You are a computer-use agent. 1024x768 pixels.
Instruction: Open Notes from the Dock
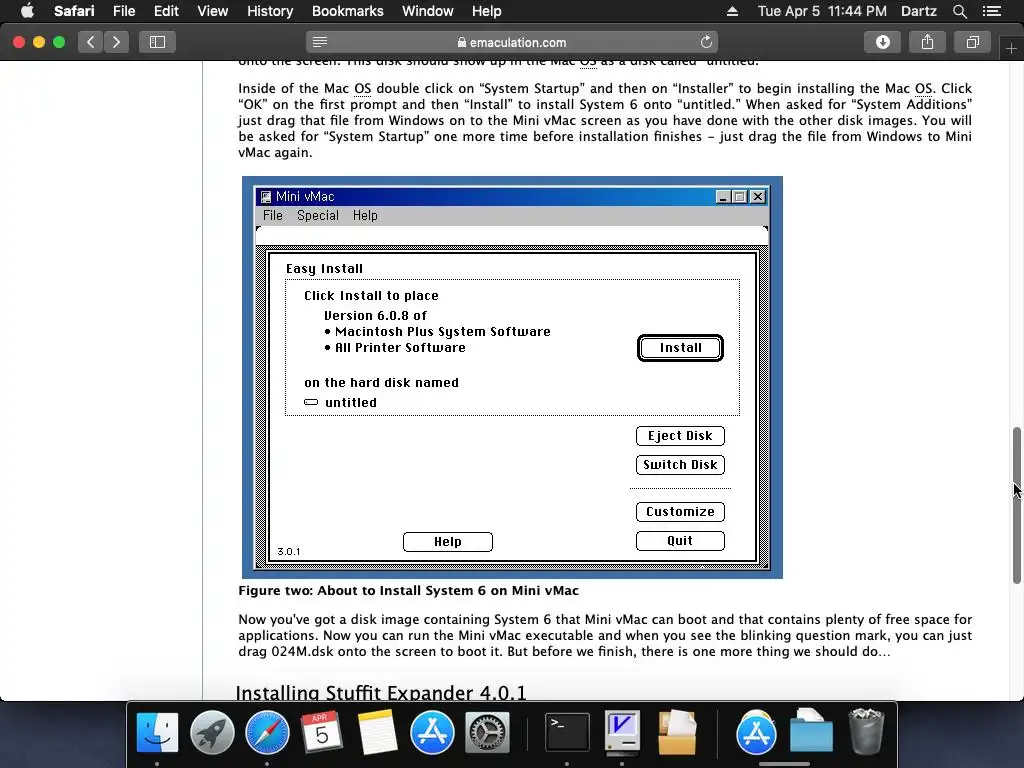tap(377, 732)
